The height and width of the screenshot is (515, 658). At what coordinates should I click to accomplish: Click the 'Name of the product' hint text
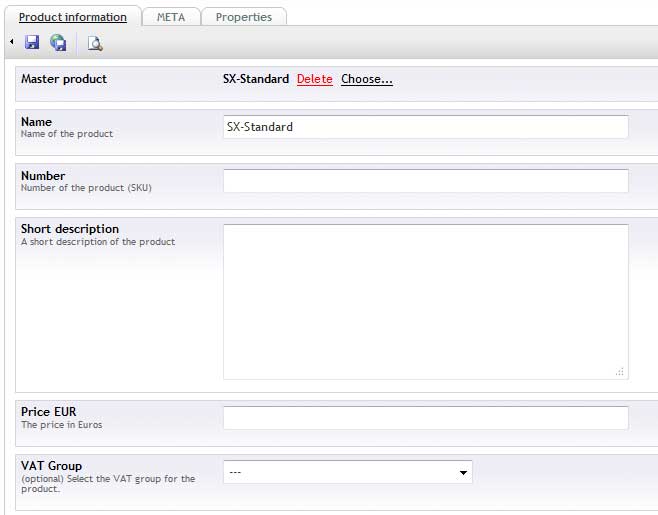coord(67,134)
